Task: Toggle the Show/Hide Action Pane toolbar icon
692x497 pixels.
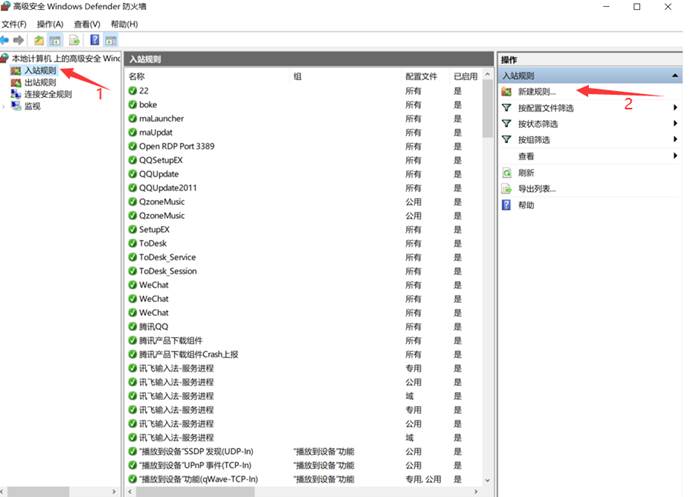Action: point(110,41)
